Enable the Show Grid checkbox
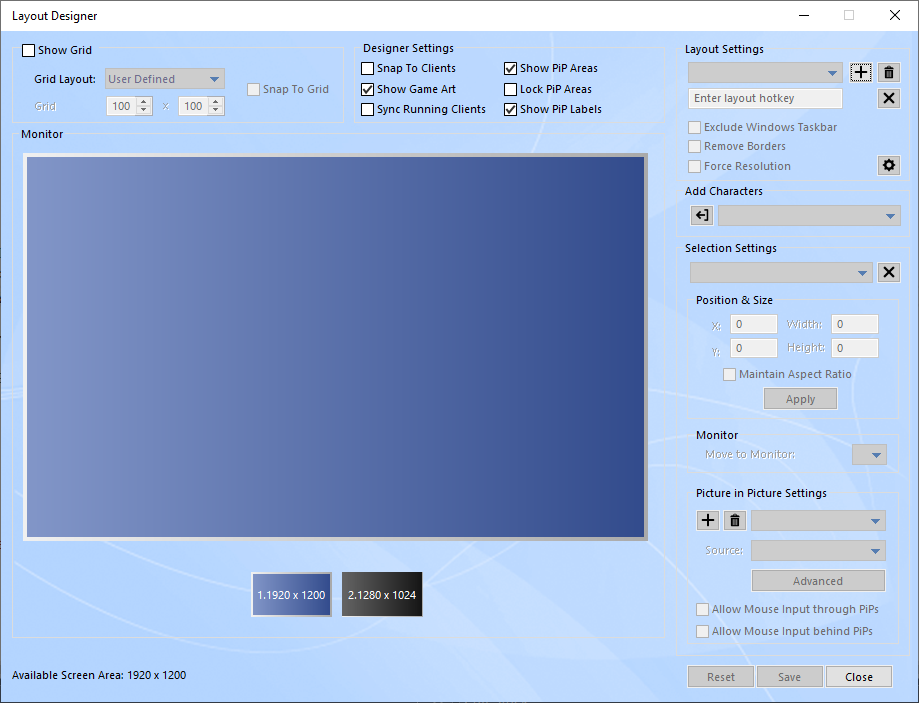919x703 pixels. (x=28, y=51)
